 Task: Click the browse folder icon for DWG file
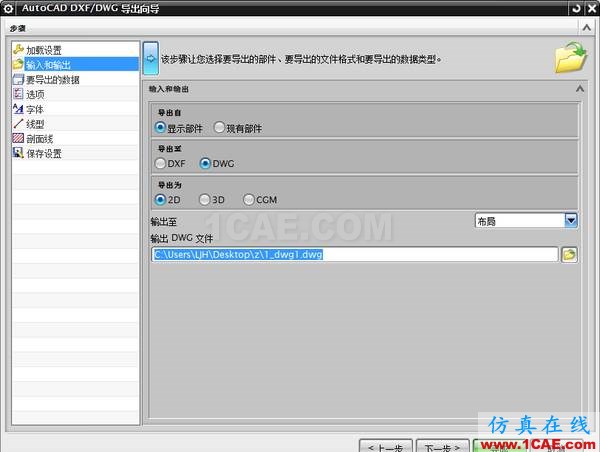click(569, 255)
